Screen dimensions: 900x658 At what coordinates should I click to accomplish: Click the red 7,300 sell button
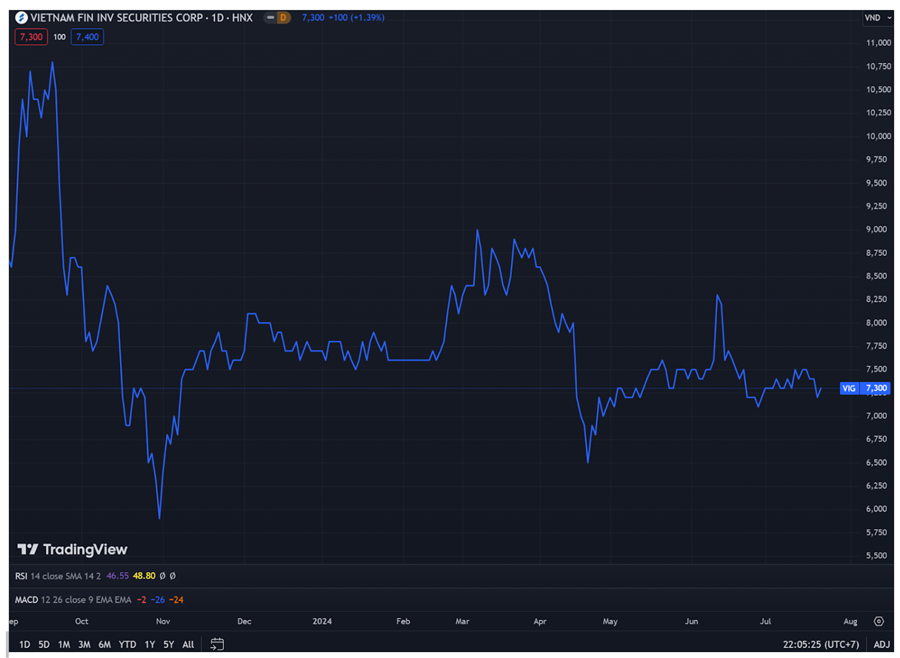pos(29,37)
